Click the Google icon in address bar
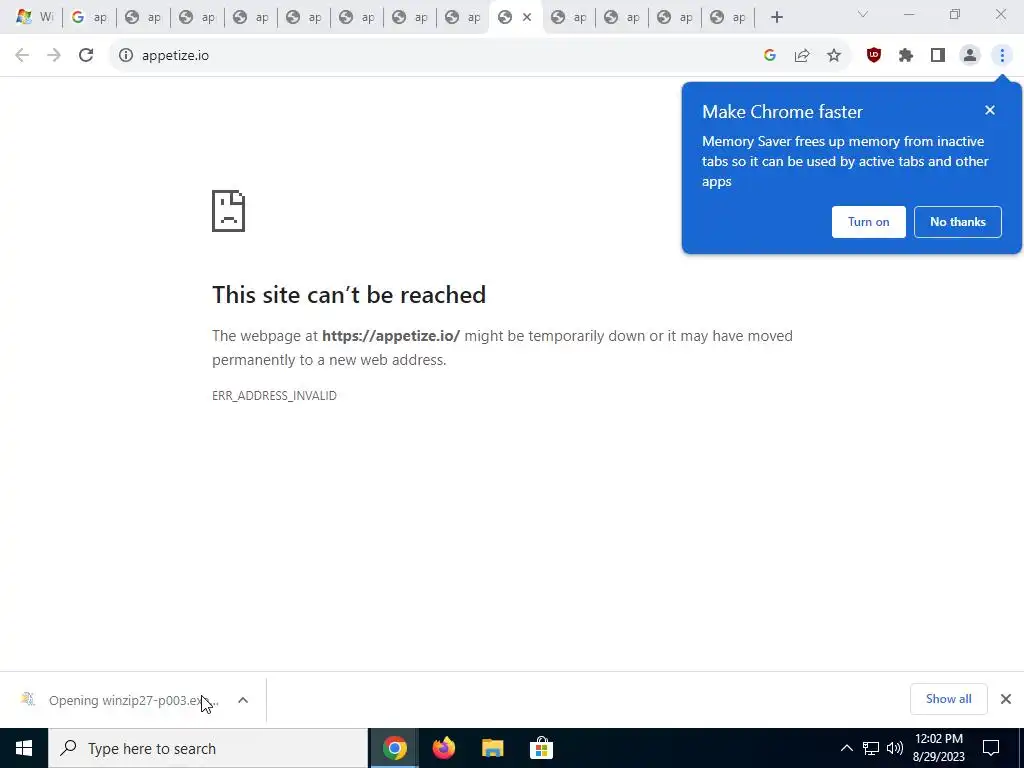1024x768 pixels. [x=770, y=56]
